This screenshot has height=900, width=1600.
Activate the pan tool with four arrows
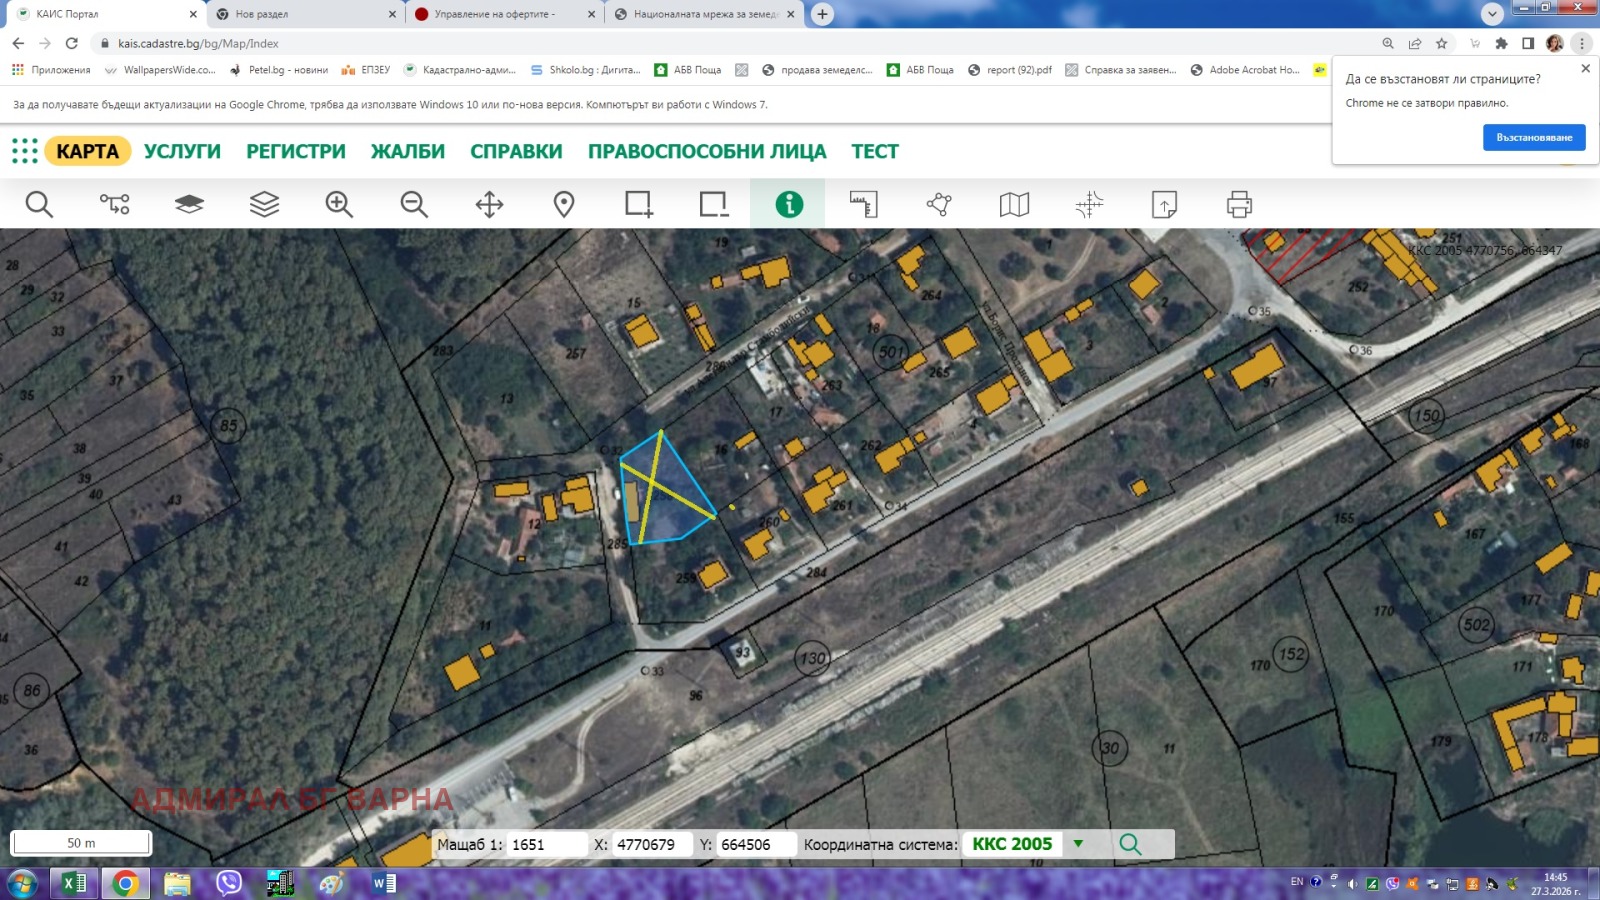[488, 203]
